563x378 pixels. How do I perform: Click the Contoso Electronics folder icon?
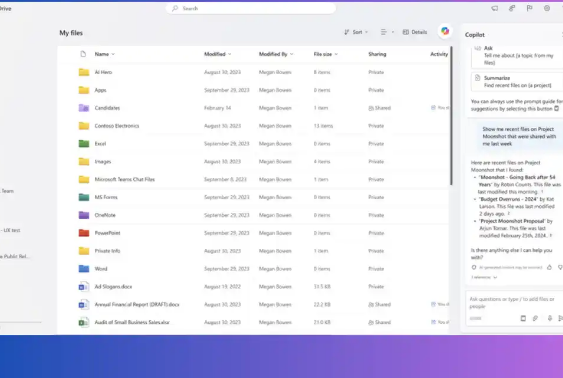coord(84,126)
